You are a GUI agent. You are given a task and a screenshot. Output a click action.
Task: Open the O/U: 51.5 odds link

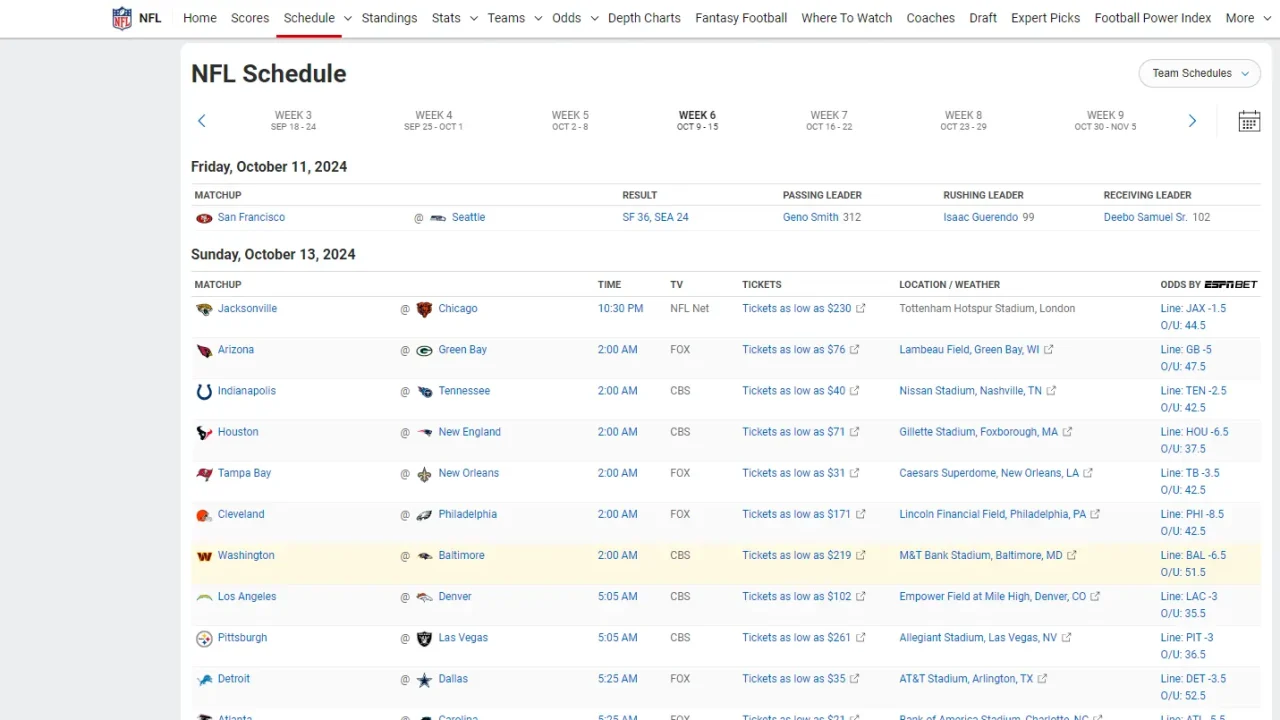(1183, 572)
